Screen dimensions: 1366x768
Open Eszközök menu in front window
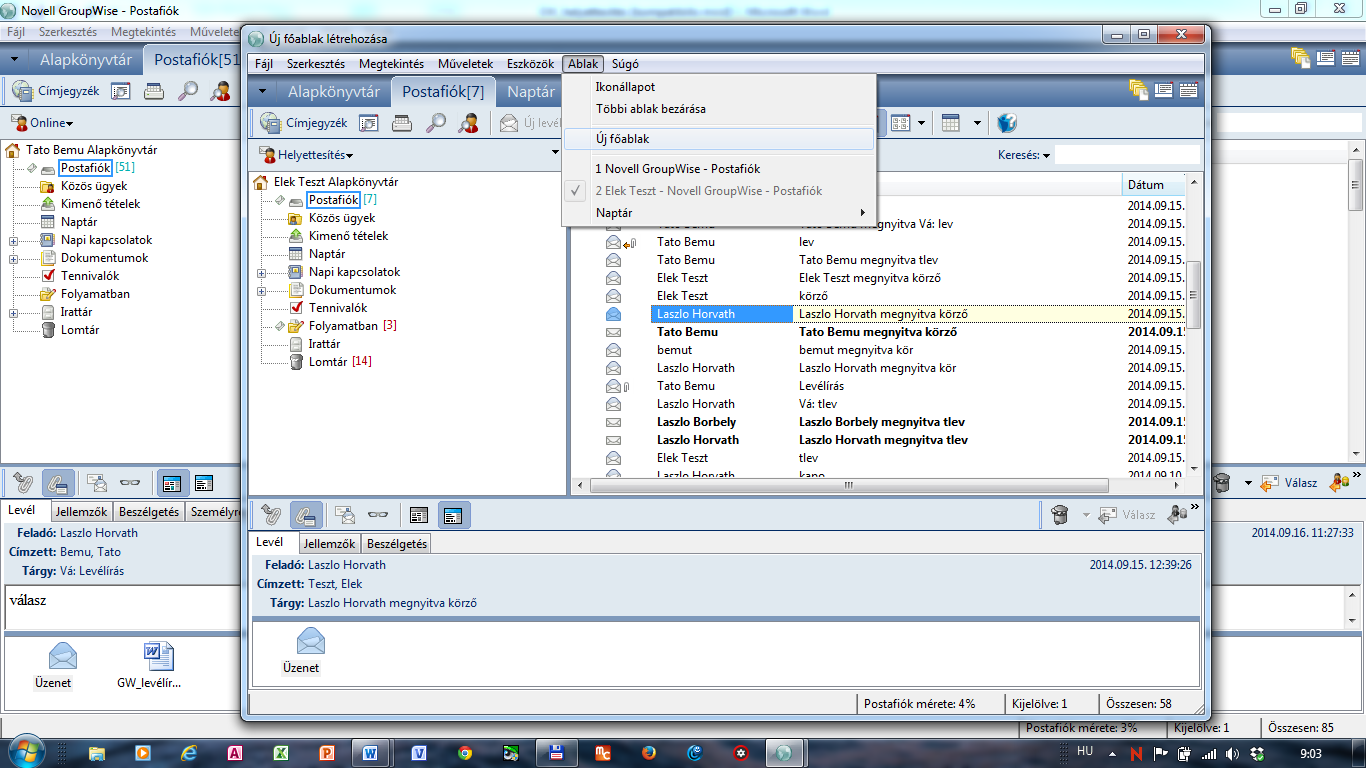(x=530, y=63)
